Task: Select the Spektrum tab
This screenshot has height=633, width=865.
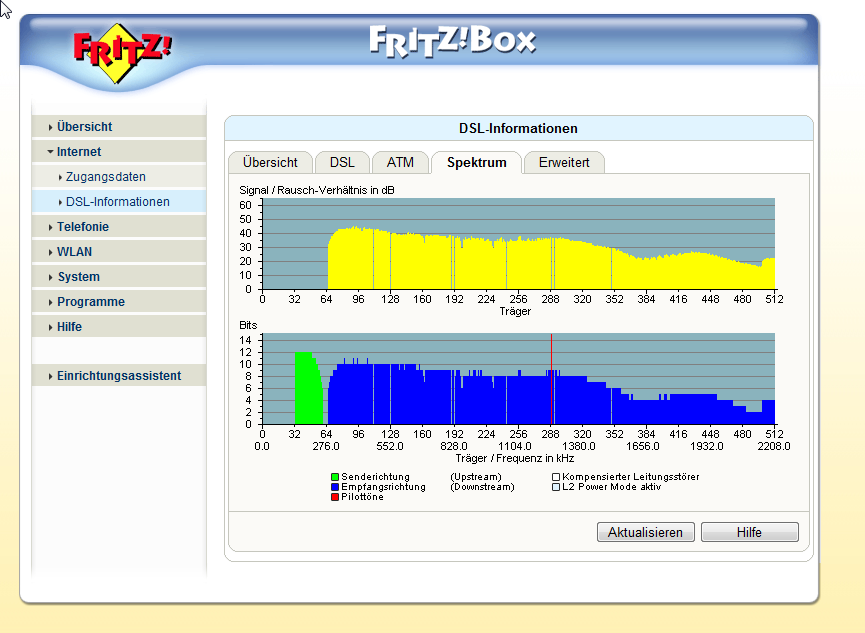Action: 477,162
